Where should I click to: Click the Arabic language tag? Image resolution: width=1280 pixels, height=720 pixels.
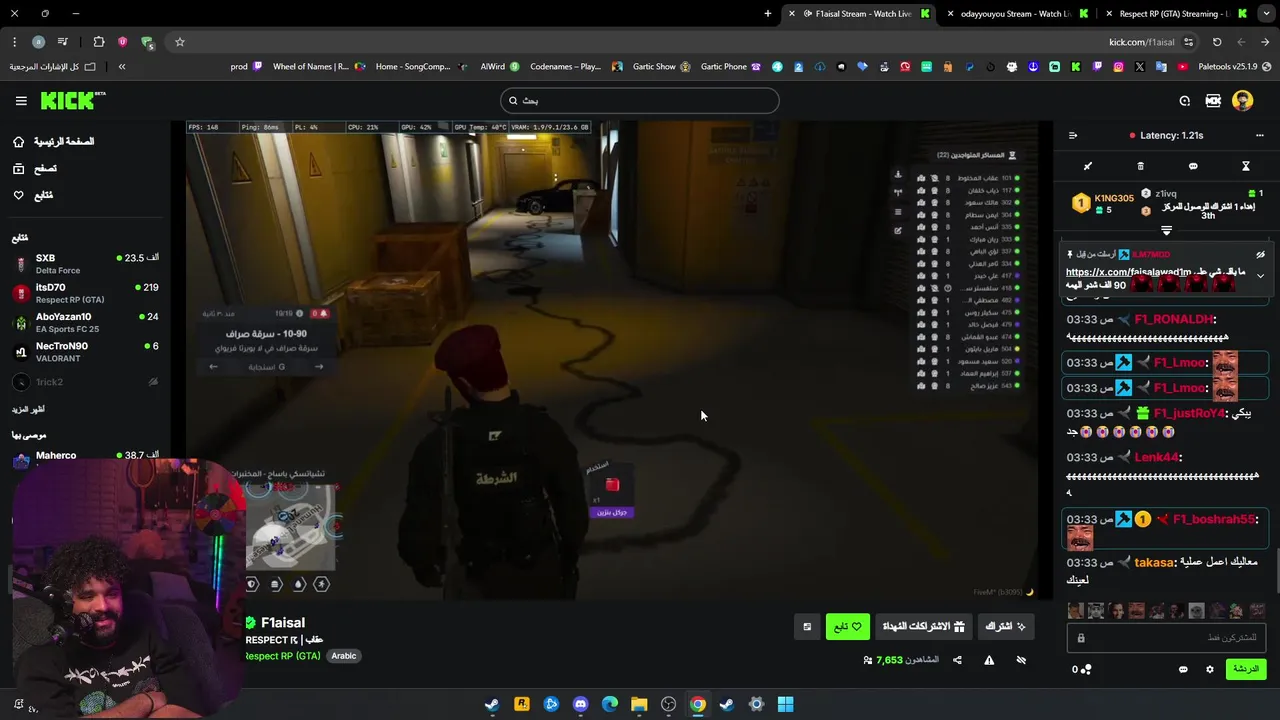(x=344, y=656)
